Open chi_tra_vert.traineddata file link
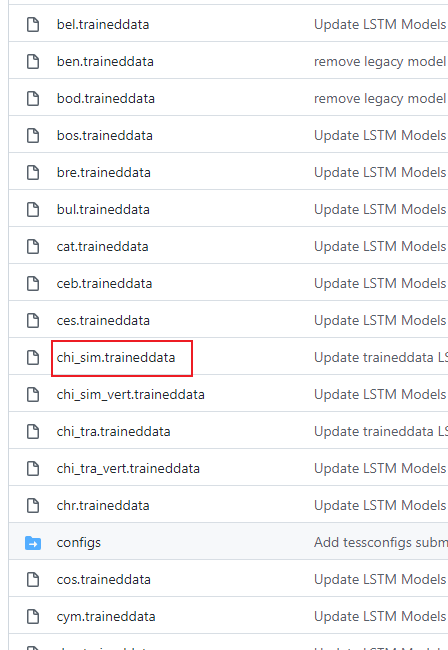This screenshot has width=448, height=650. tap(128, 468)
